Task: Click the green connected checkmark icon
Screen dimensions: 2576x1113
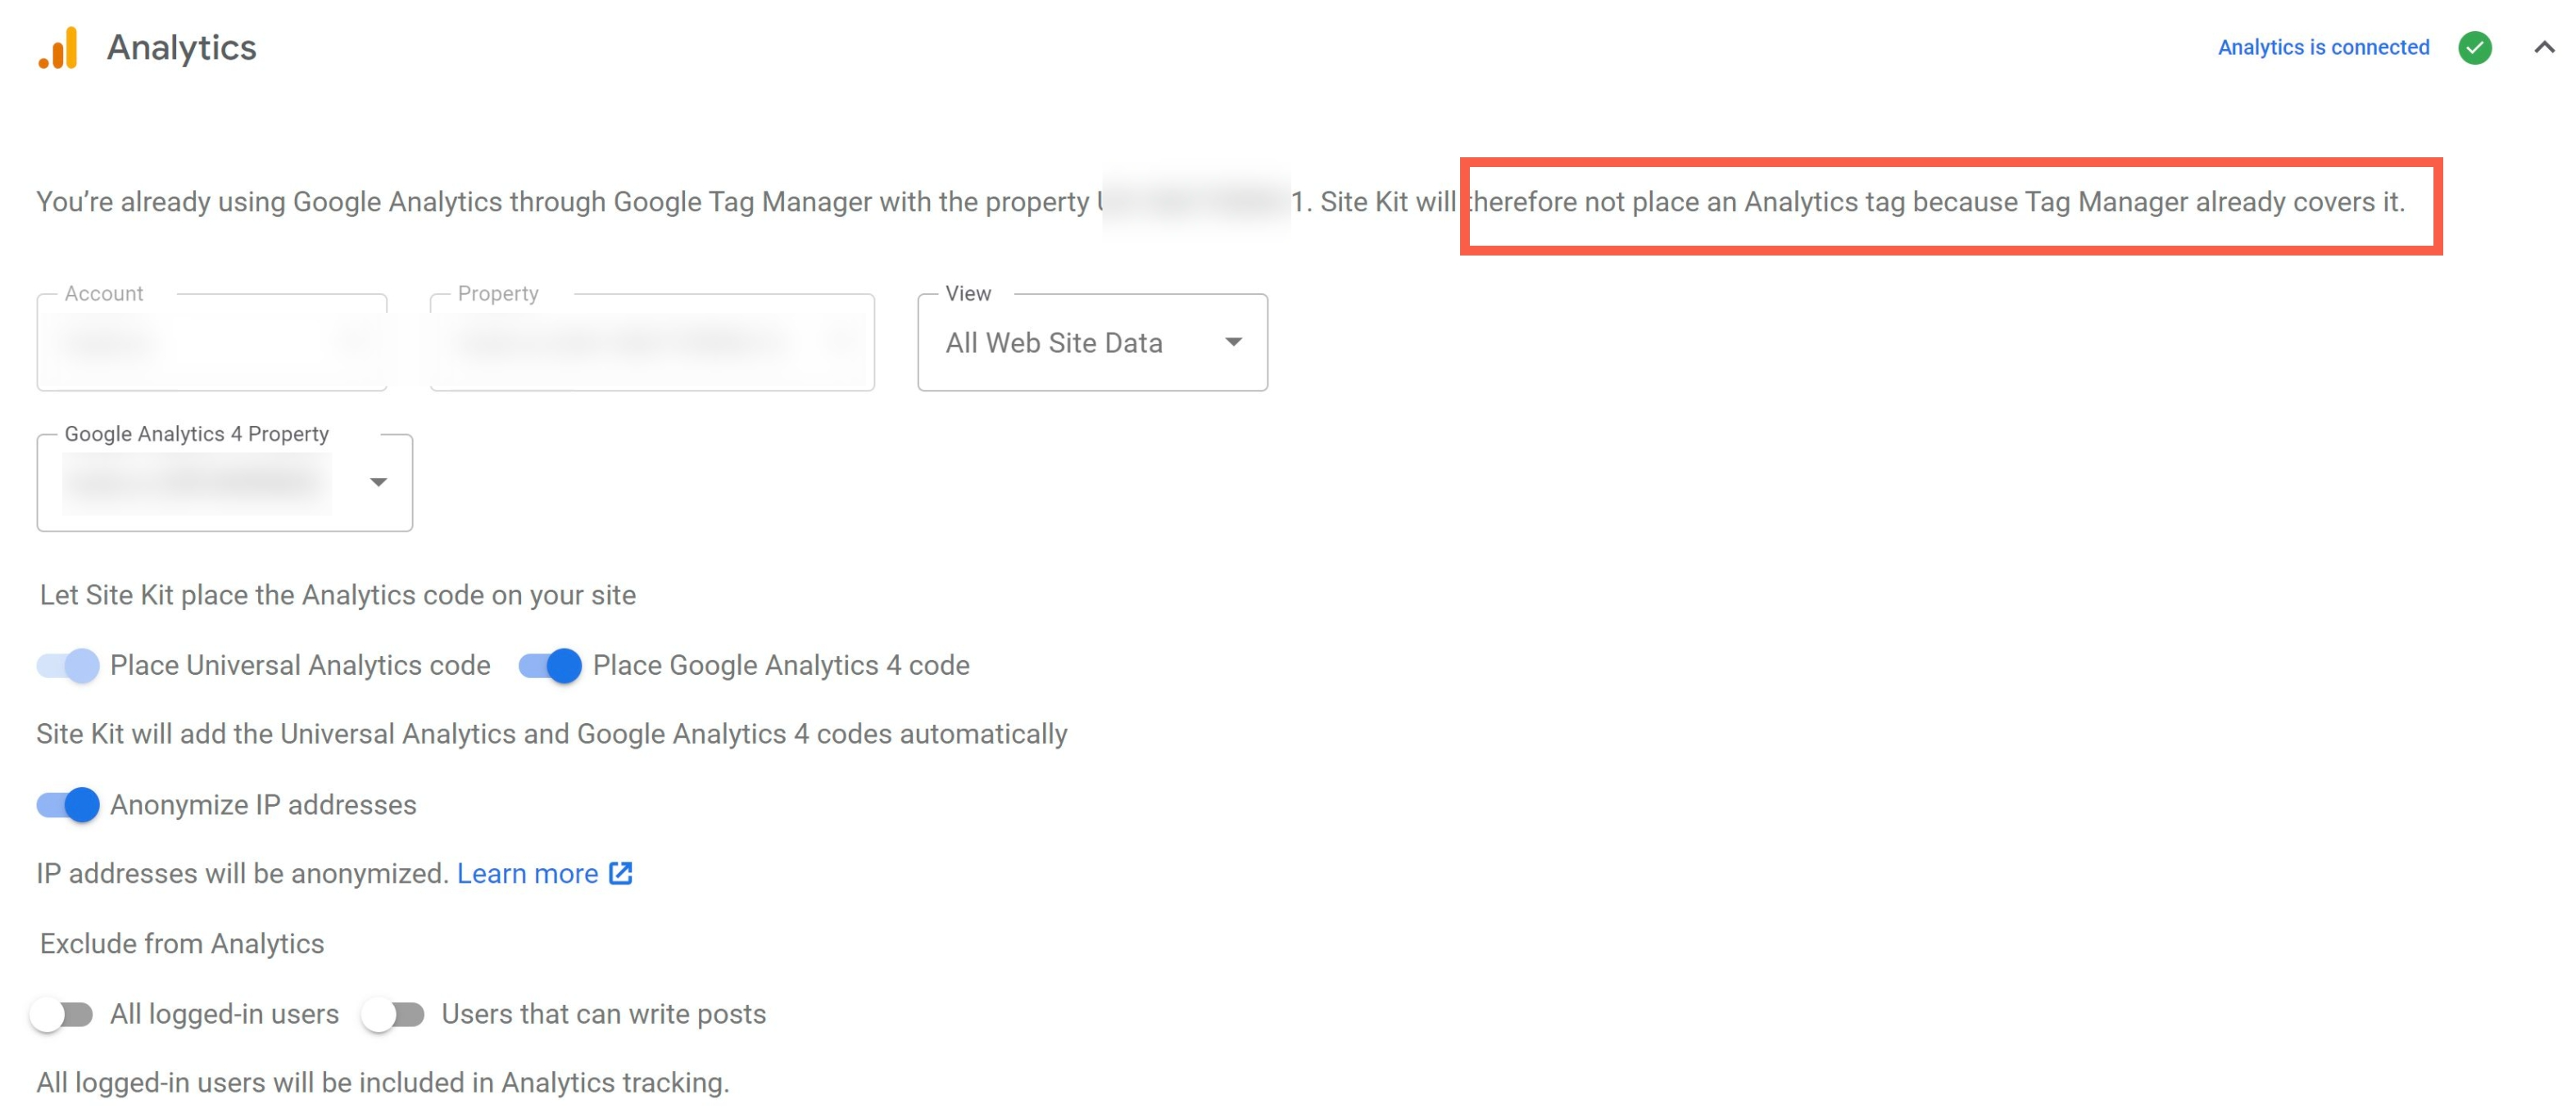Action: pyautogui.click(x=2475, y=47)
